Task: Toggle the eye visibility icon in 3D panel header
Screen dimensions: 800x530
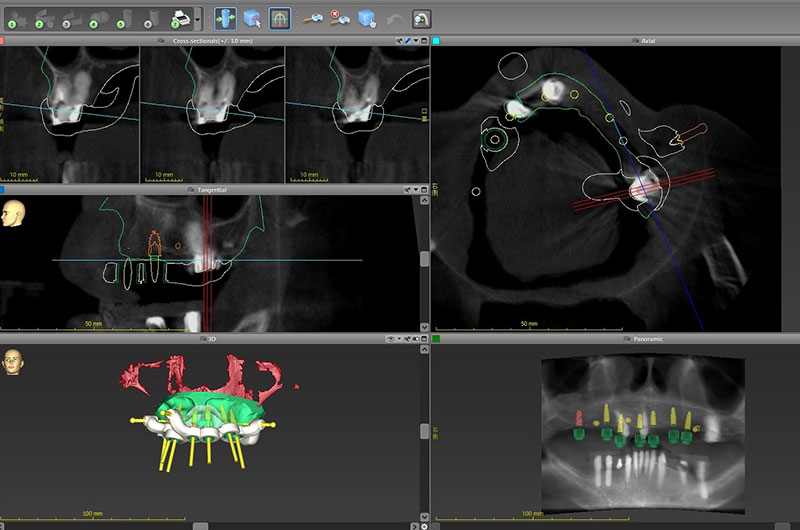Action: click(x=392, y=339)
